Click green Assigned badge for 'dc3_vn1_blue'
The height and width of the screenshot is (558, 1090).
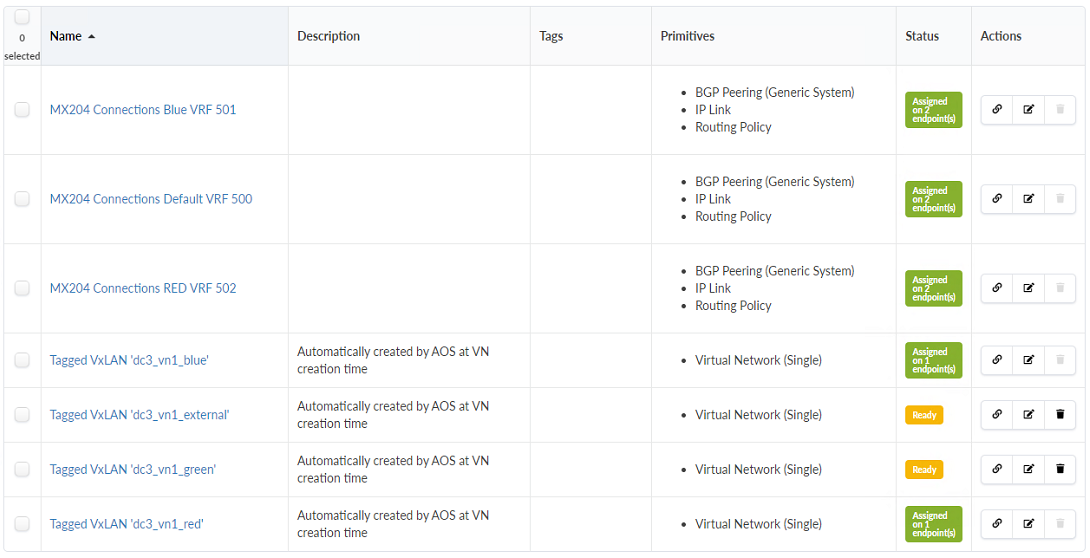(933, 360)
